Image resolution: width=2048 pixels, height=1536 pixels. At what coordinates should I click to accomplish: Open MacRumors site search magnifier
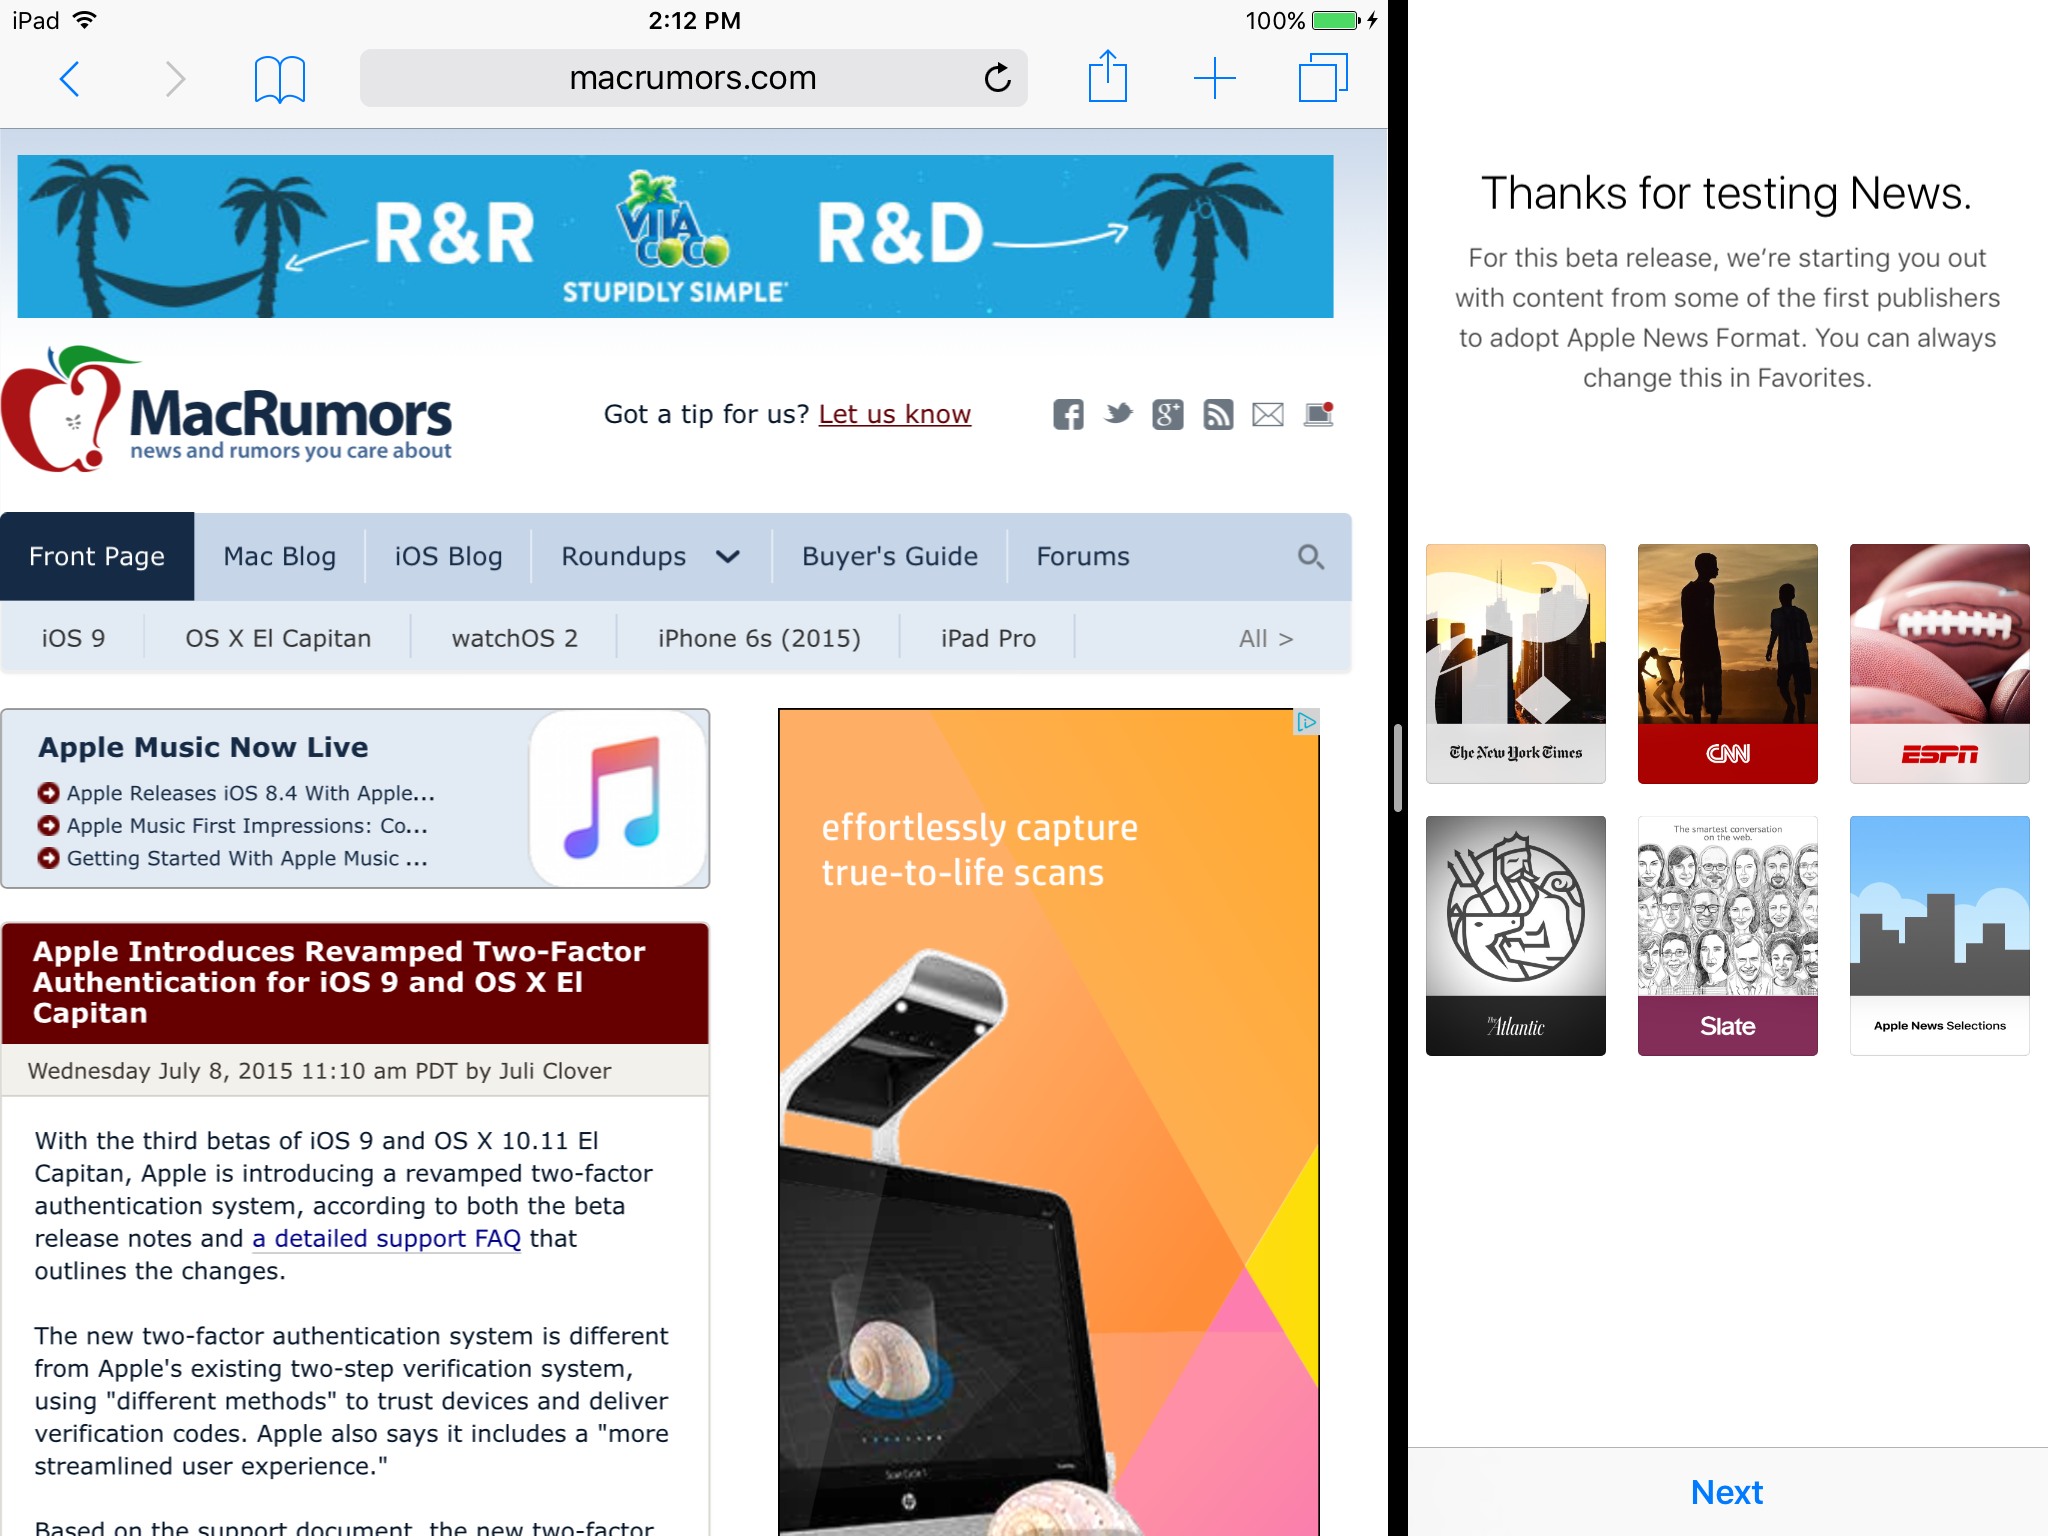(x=1310, y=557)
